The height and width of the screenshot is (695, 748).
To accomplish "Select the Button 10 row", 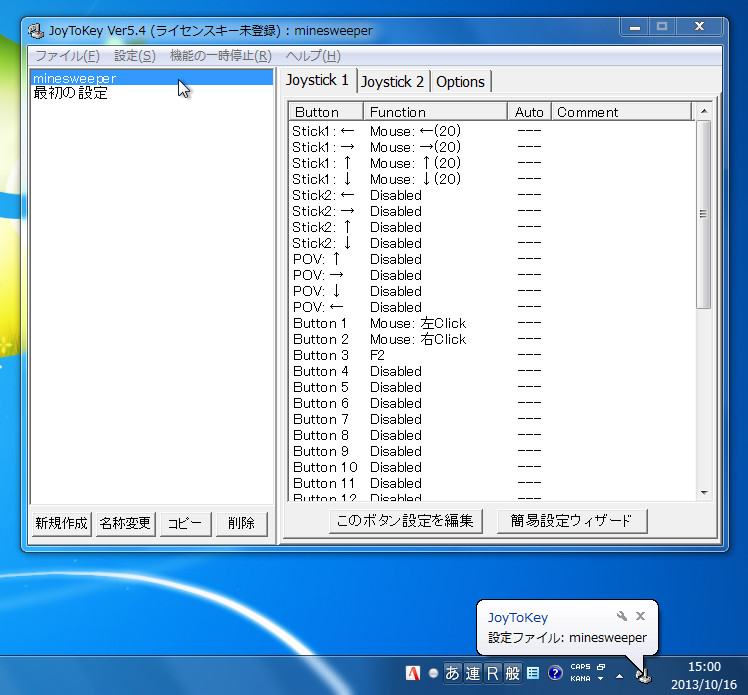I will [x=492, y=467].
